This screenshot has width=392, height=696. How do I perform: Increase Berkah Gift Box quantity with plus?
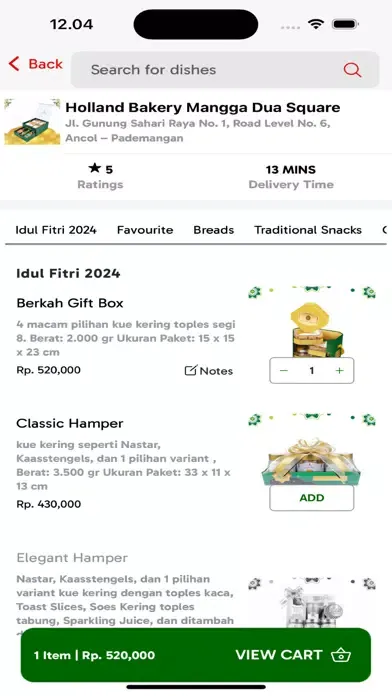(x=340, y=371)
